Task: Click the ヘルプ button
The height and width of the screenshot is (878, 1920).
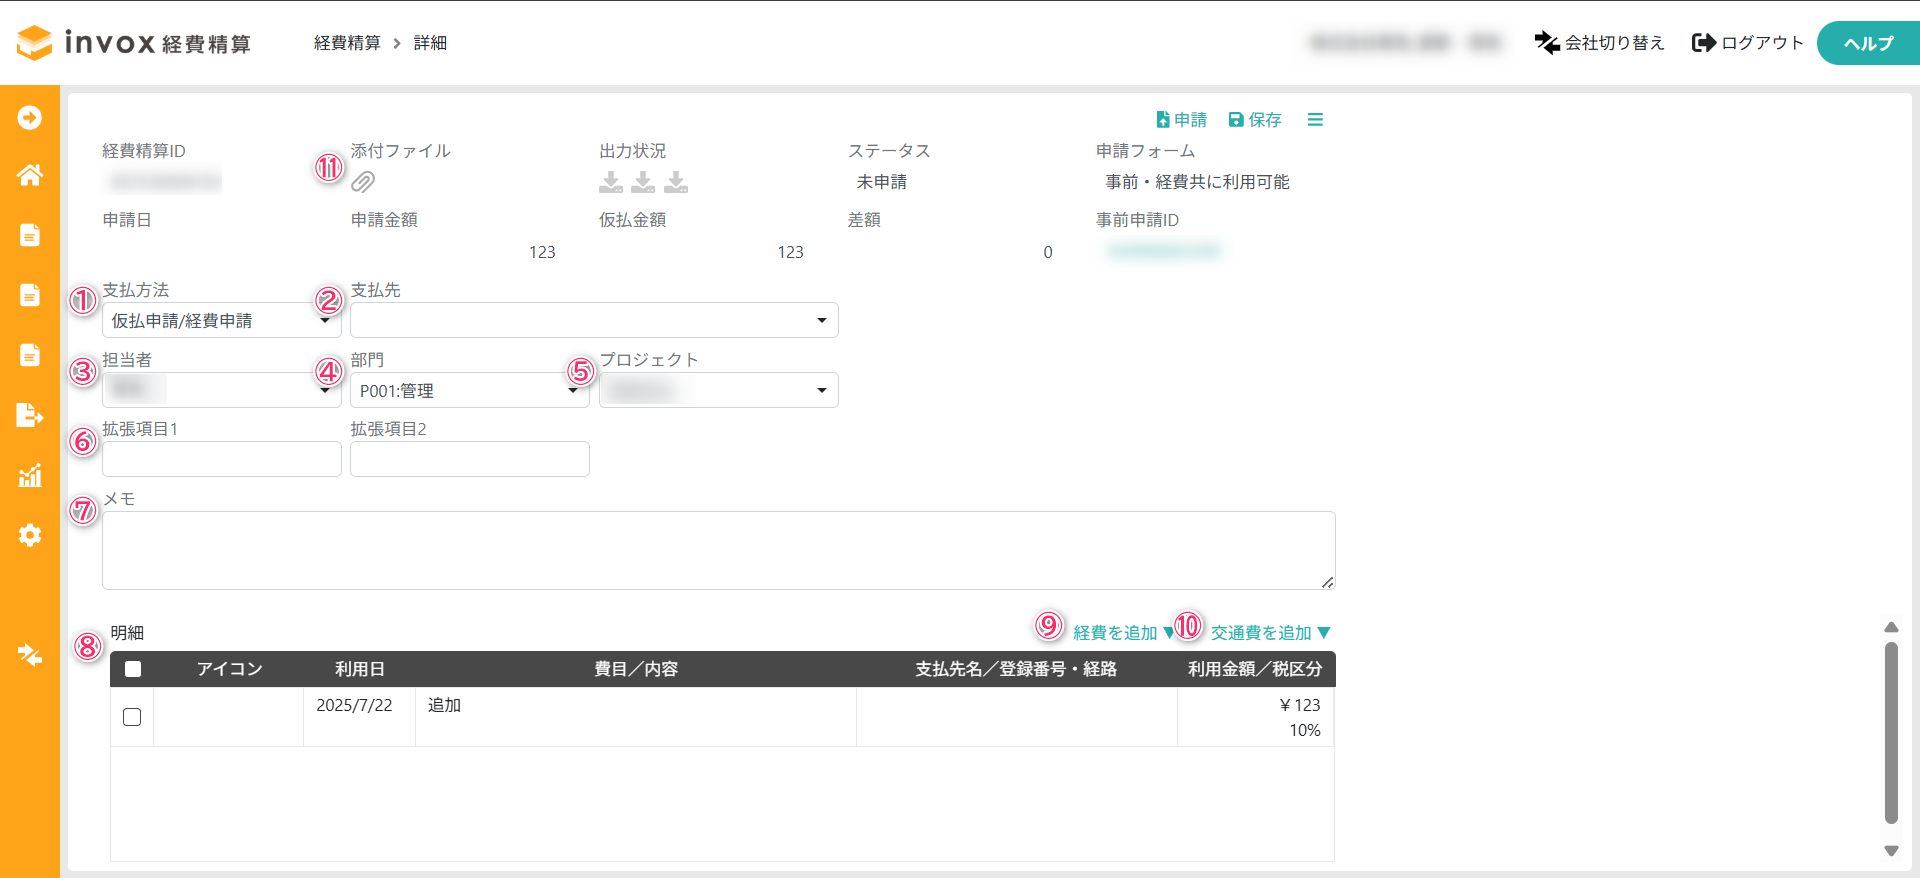Action: tap(1867, 43)
